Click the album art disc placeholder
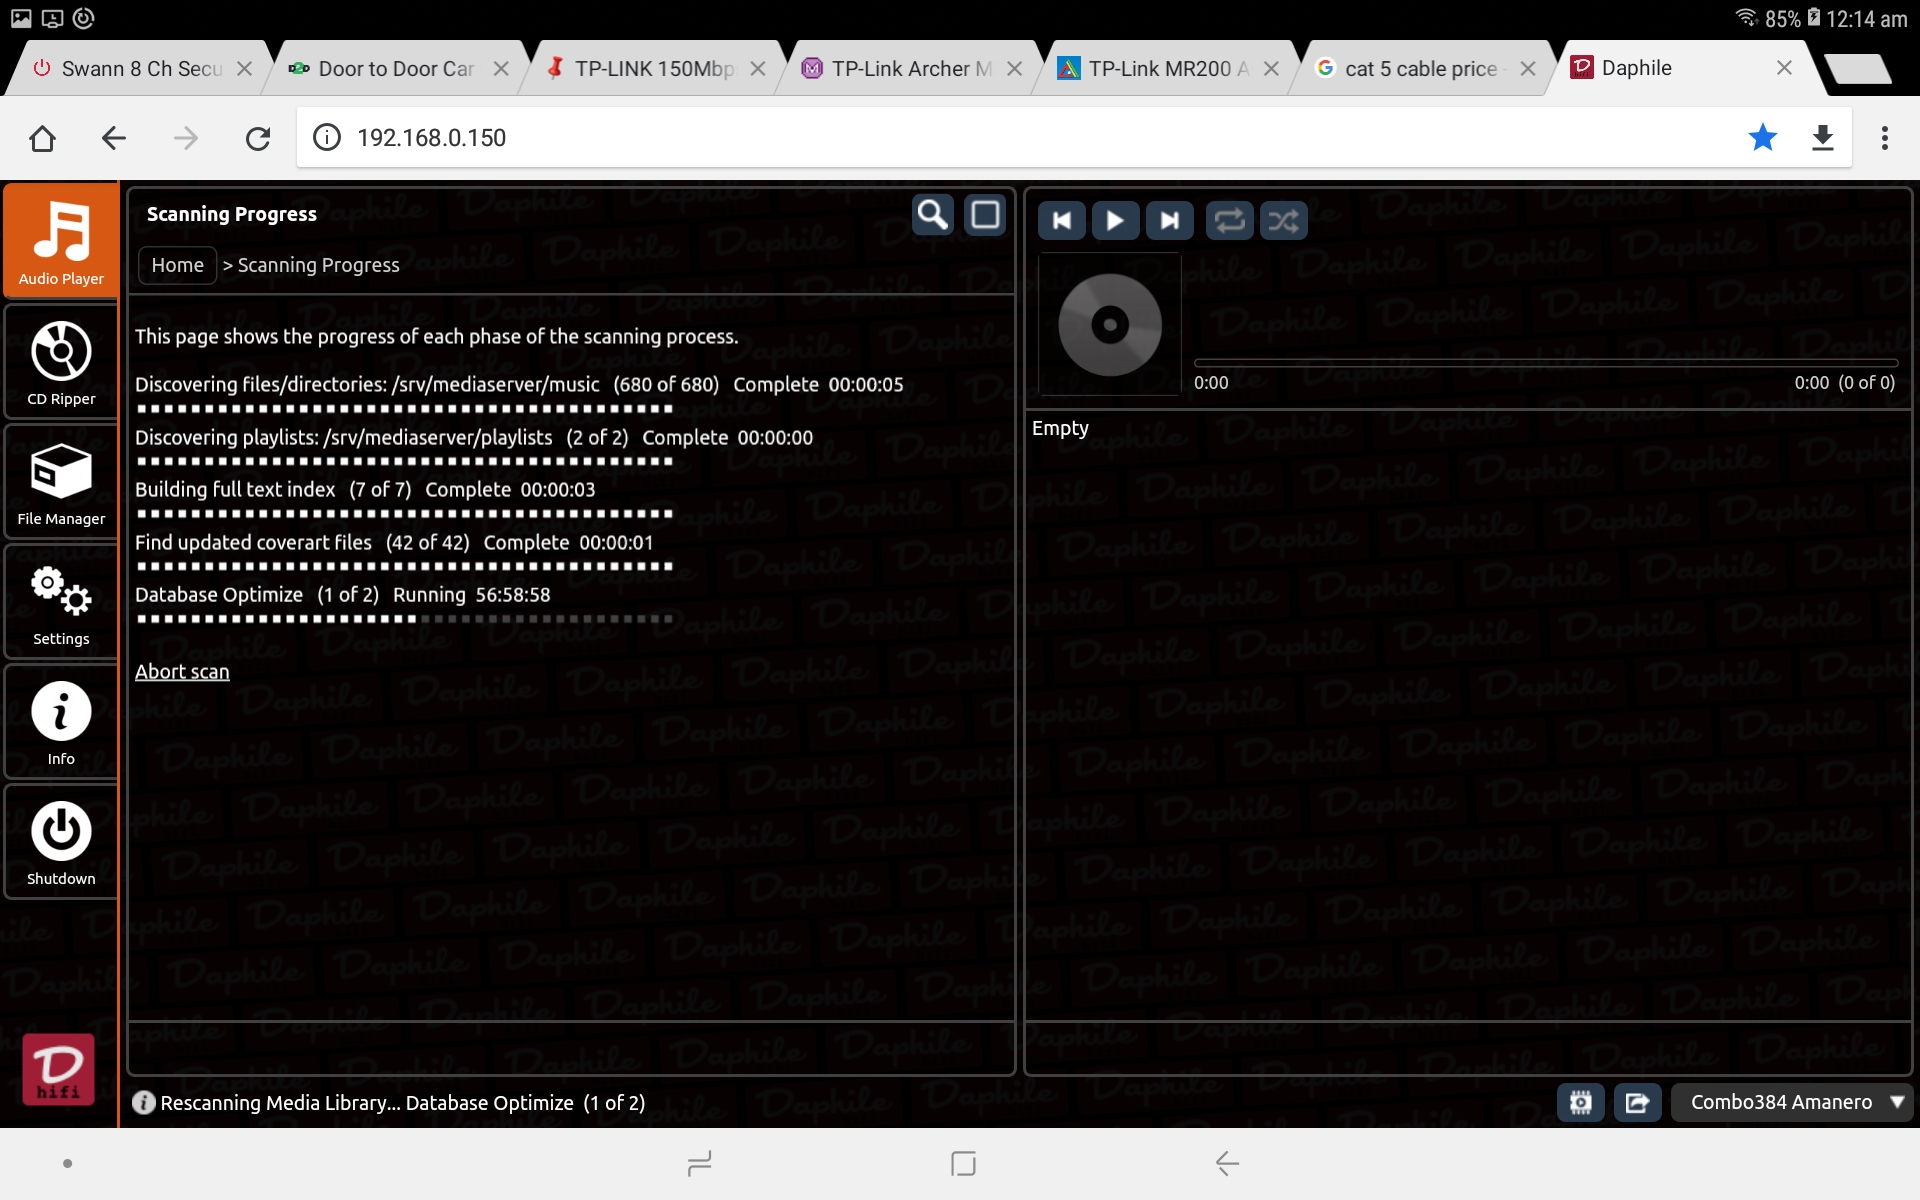The width and height of the screenshot is (1920, 1200). click(1110, 324)
